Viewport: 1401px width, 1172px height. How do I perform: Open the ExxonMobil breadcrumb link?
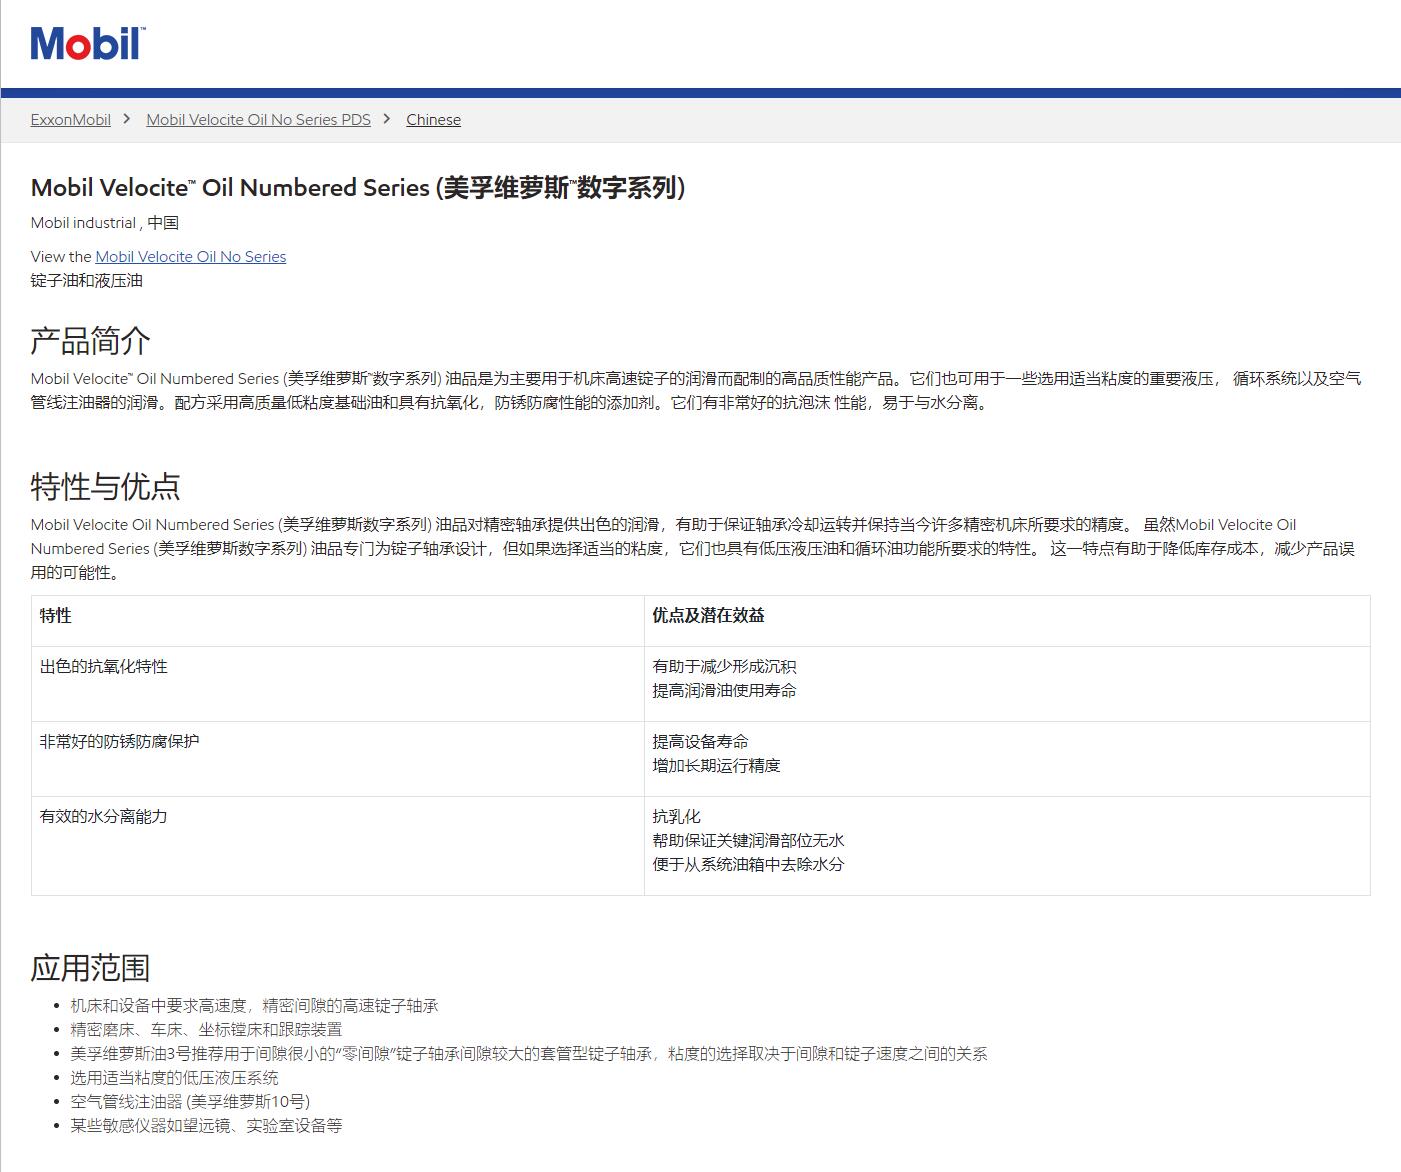click(x=71, y=119)
